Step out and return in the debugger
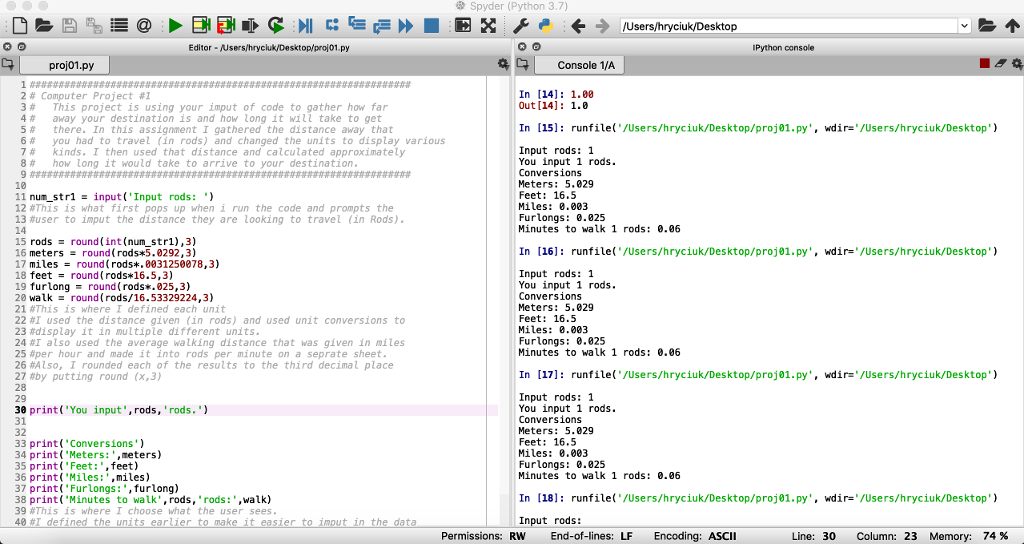This screenshot has width=1024, height=544. click(381, 25)
